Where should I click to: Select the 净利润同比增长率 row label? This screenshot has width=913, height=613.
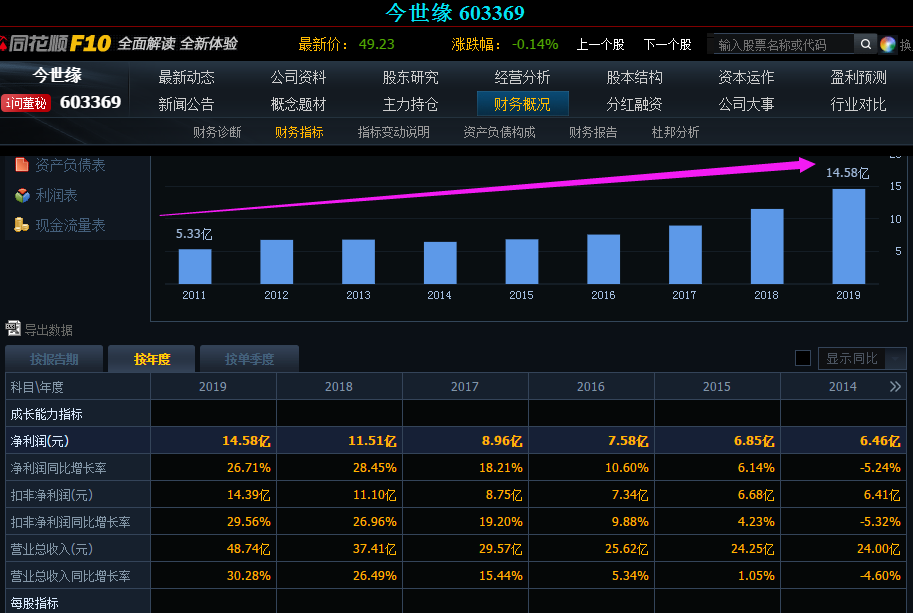[x=58, y=468]
